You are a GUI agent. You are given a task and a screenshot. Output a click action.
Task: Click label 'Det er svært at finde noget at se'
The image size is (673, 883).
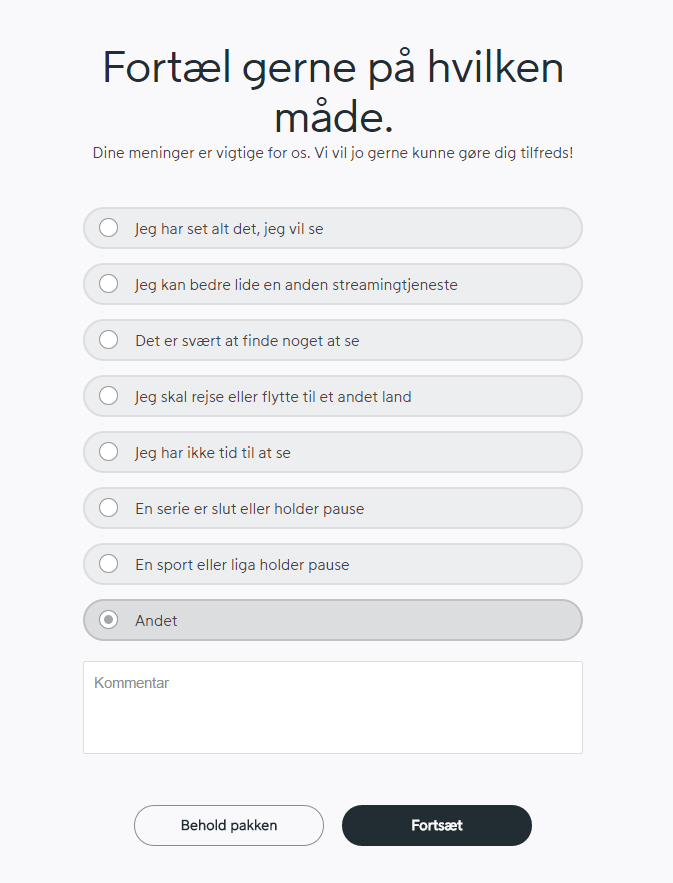247,341
